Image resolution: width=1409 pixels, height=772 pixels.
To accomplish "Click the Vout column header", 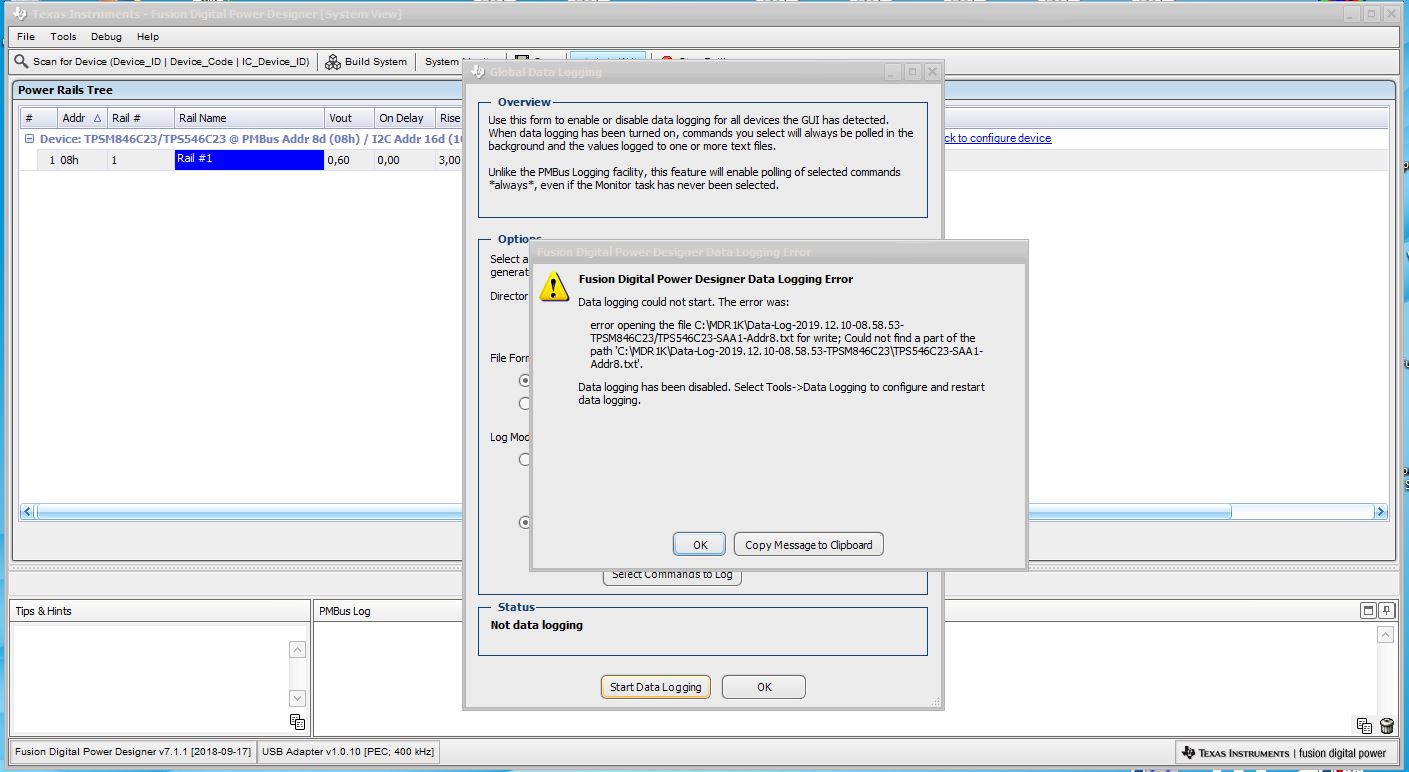I will pos(349,118).
